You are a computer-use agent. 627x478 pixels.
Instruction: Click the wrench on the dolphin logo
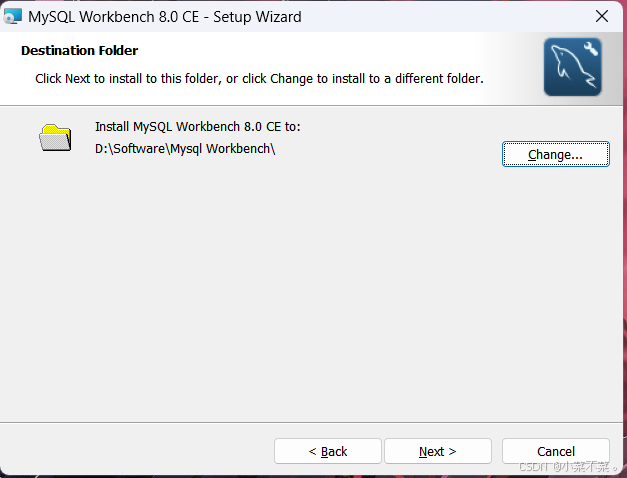(588, 51)
